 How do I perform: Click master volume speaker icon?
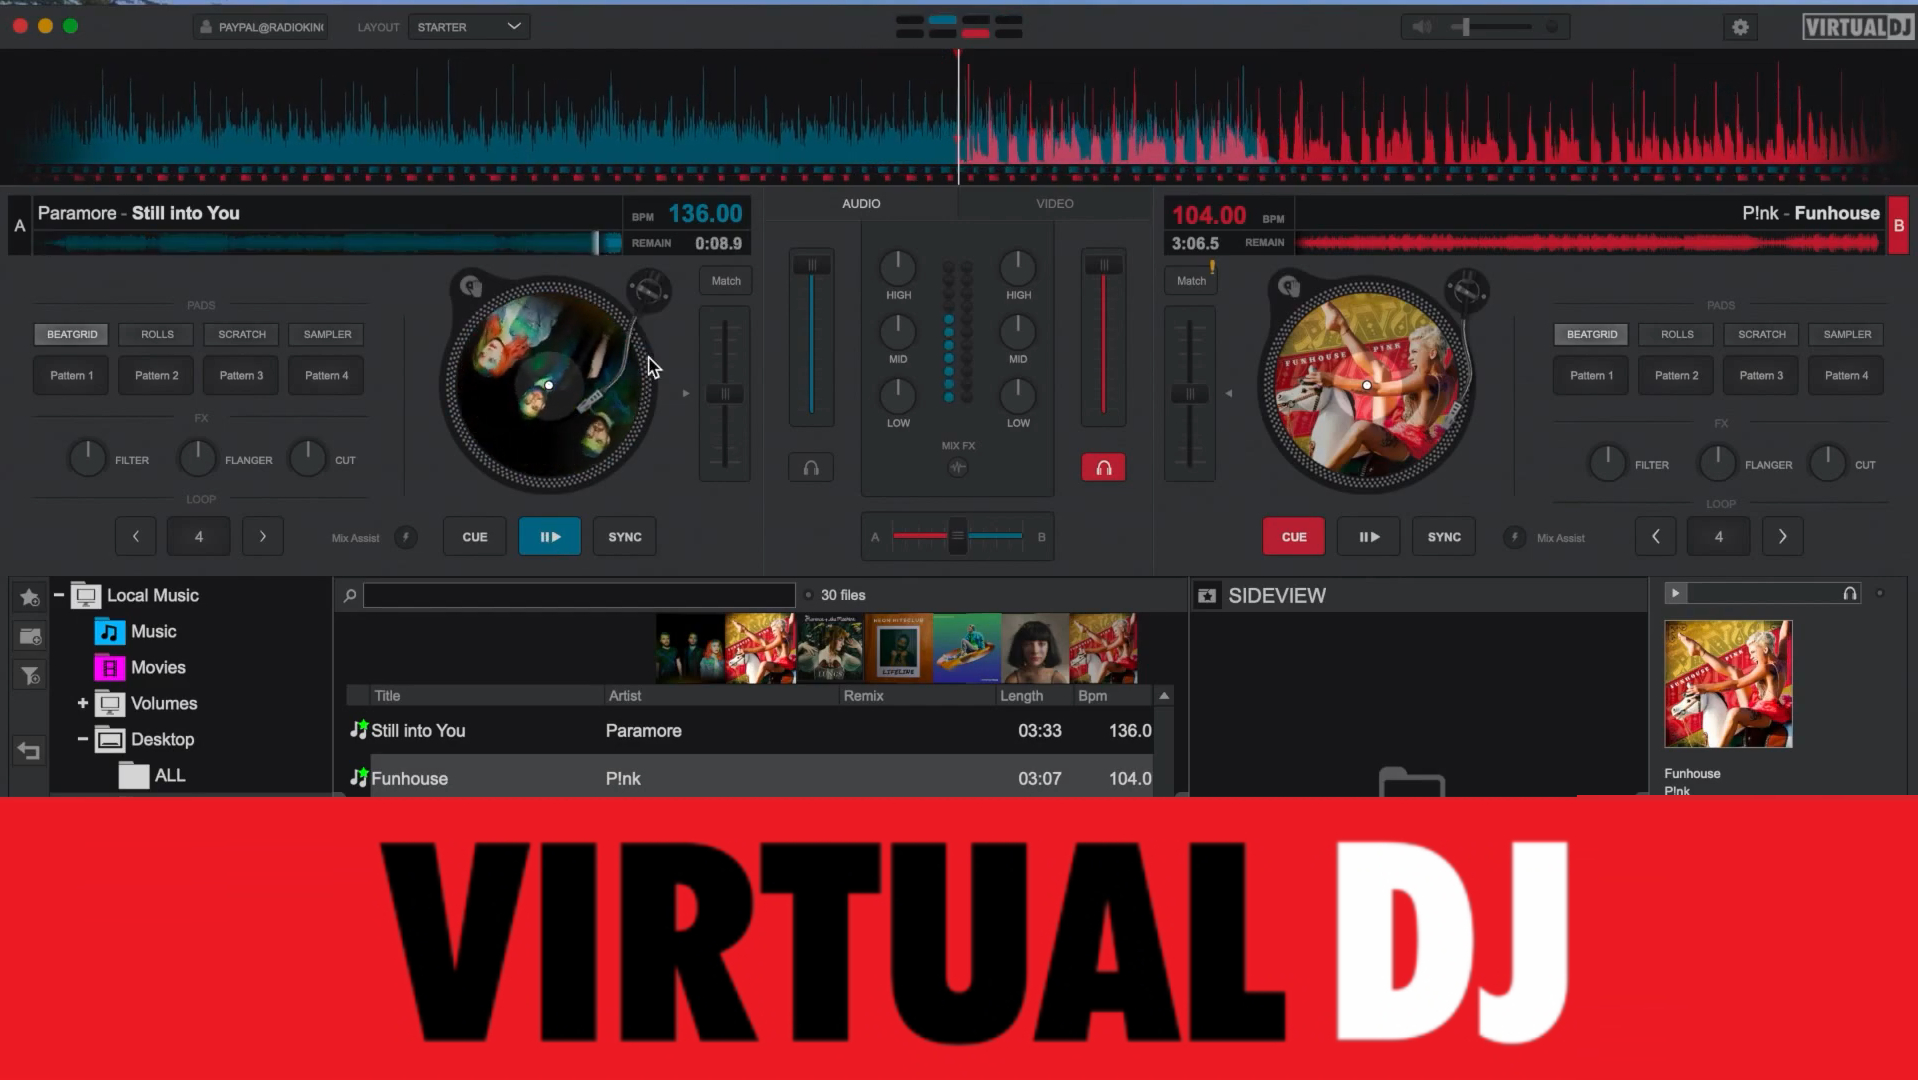[1421, 27]
